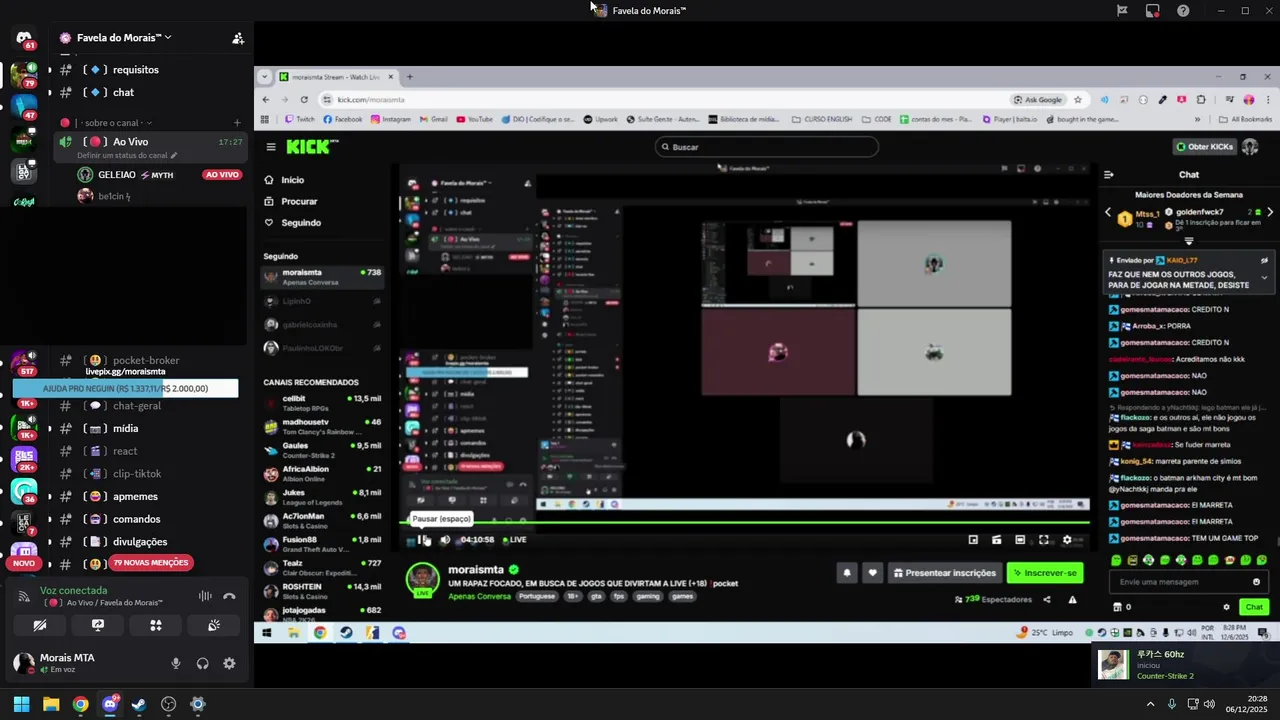This screenshot has width=1280, height=720.
Task: Open the All Bookmarks folder
Action: pos(1246,119)
